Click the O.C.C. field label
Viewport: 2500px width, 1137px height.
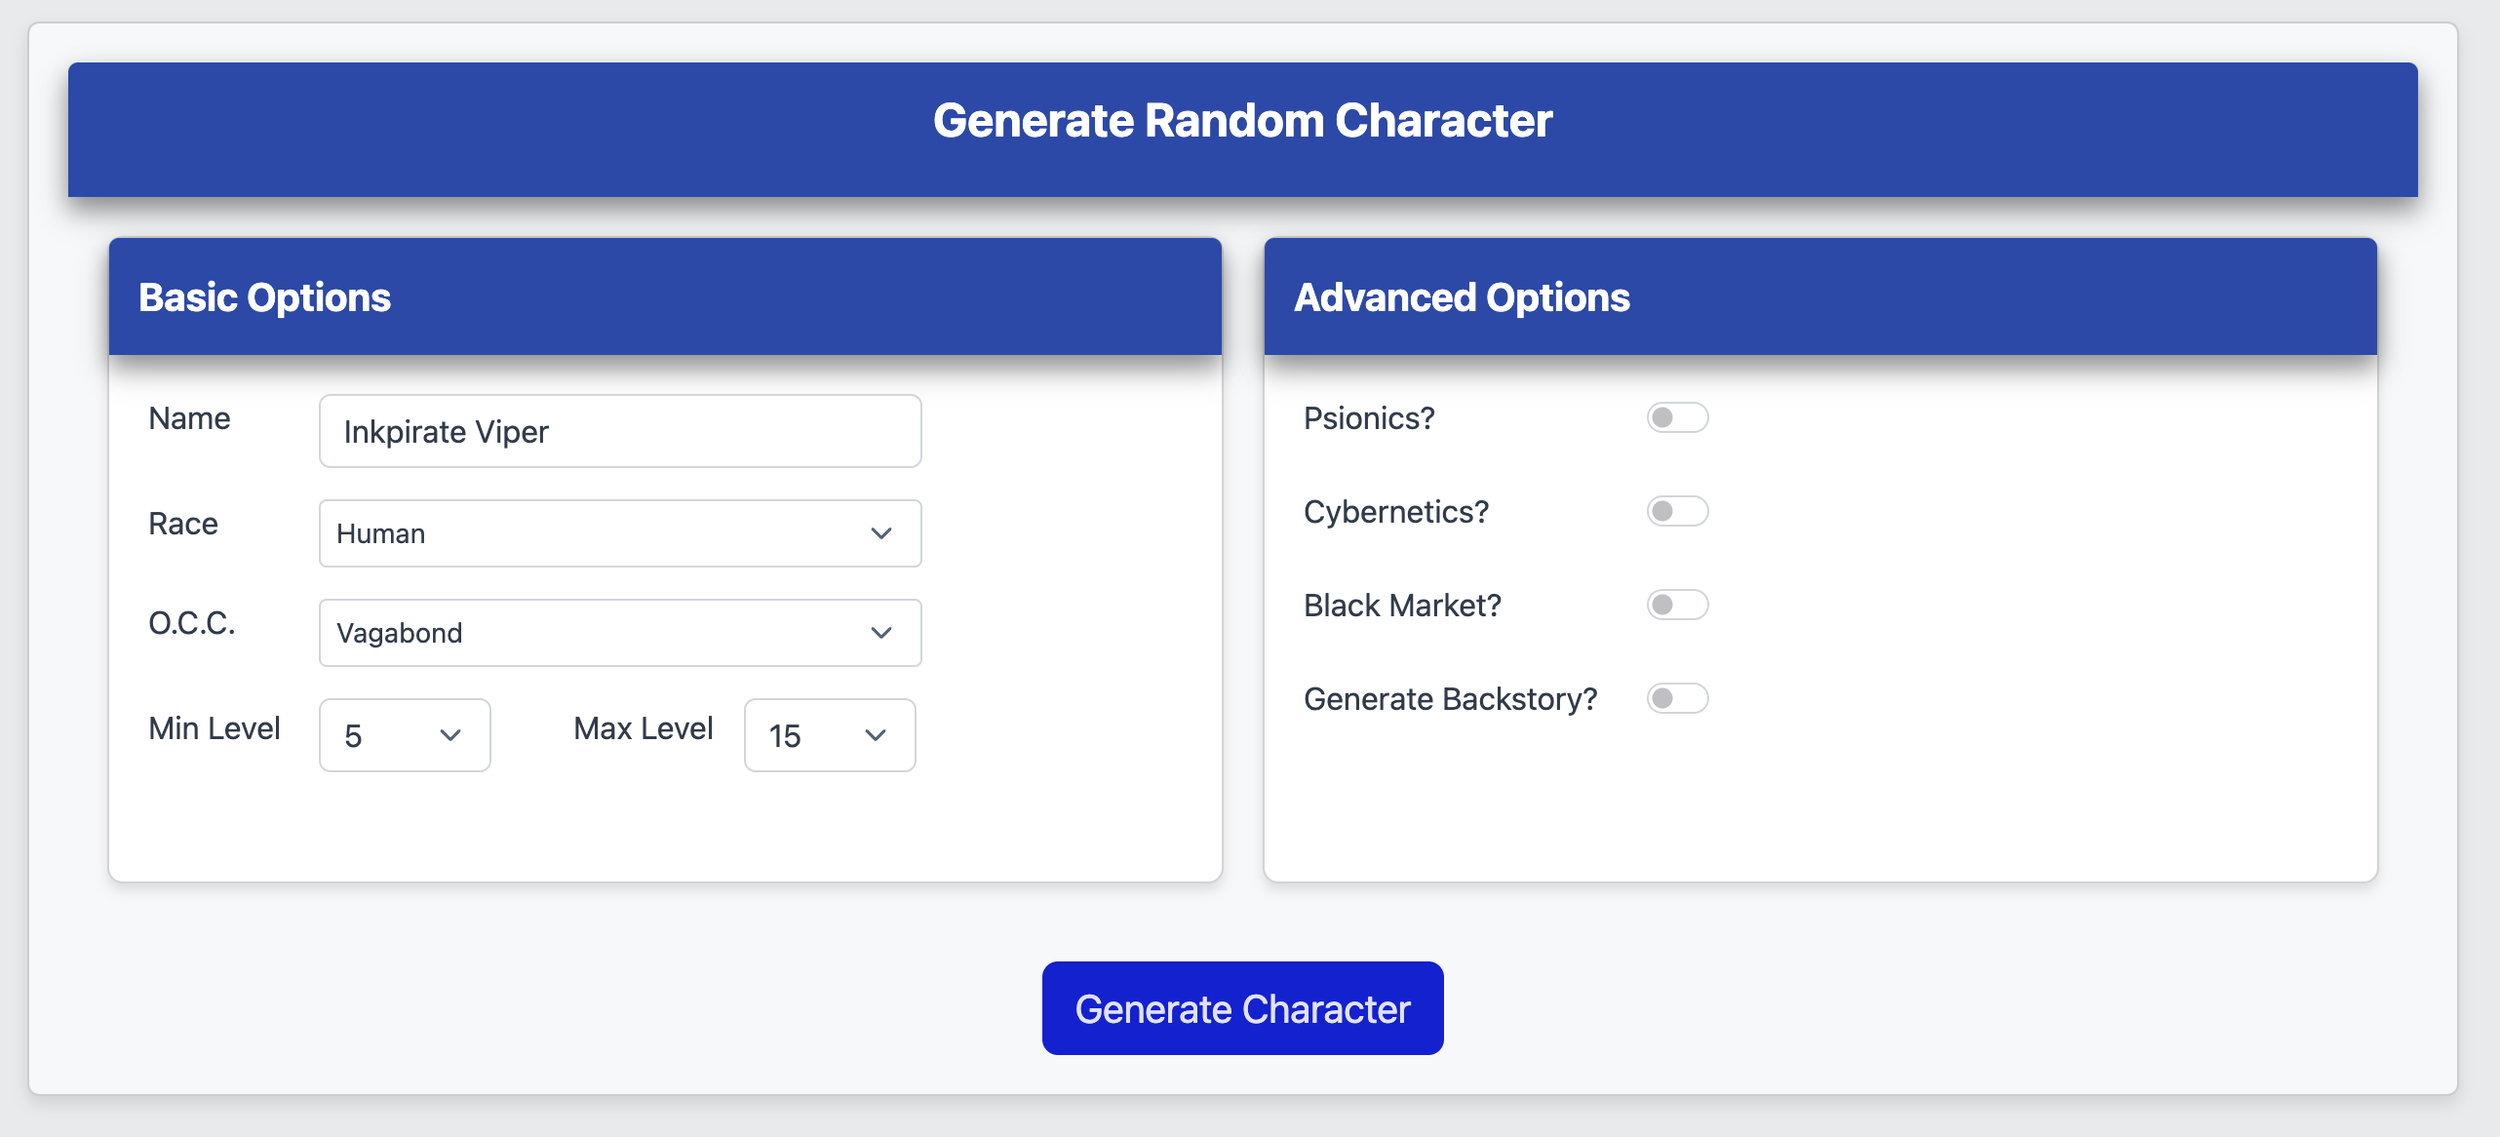(192, 623)
